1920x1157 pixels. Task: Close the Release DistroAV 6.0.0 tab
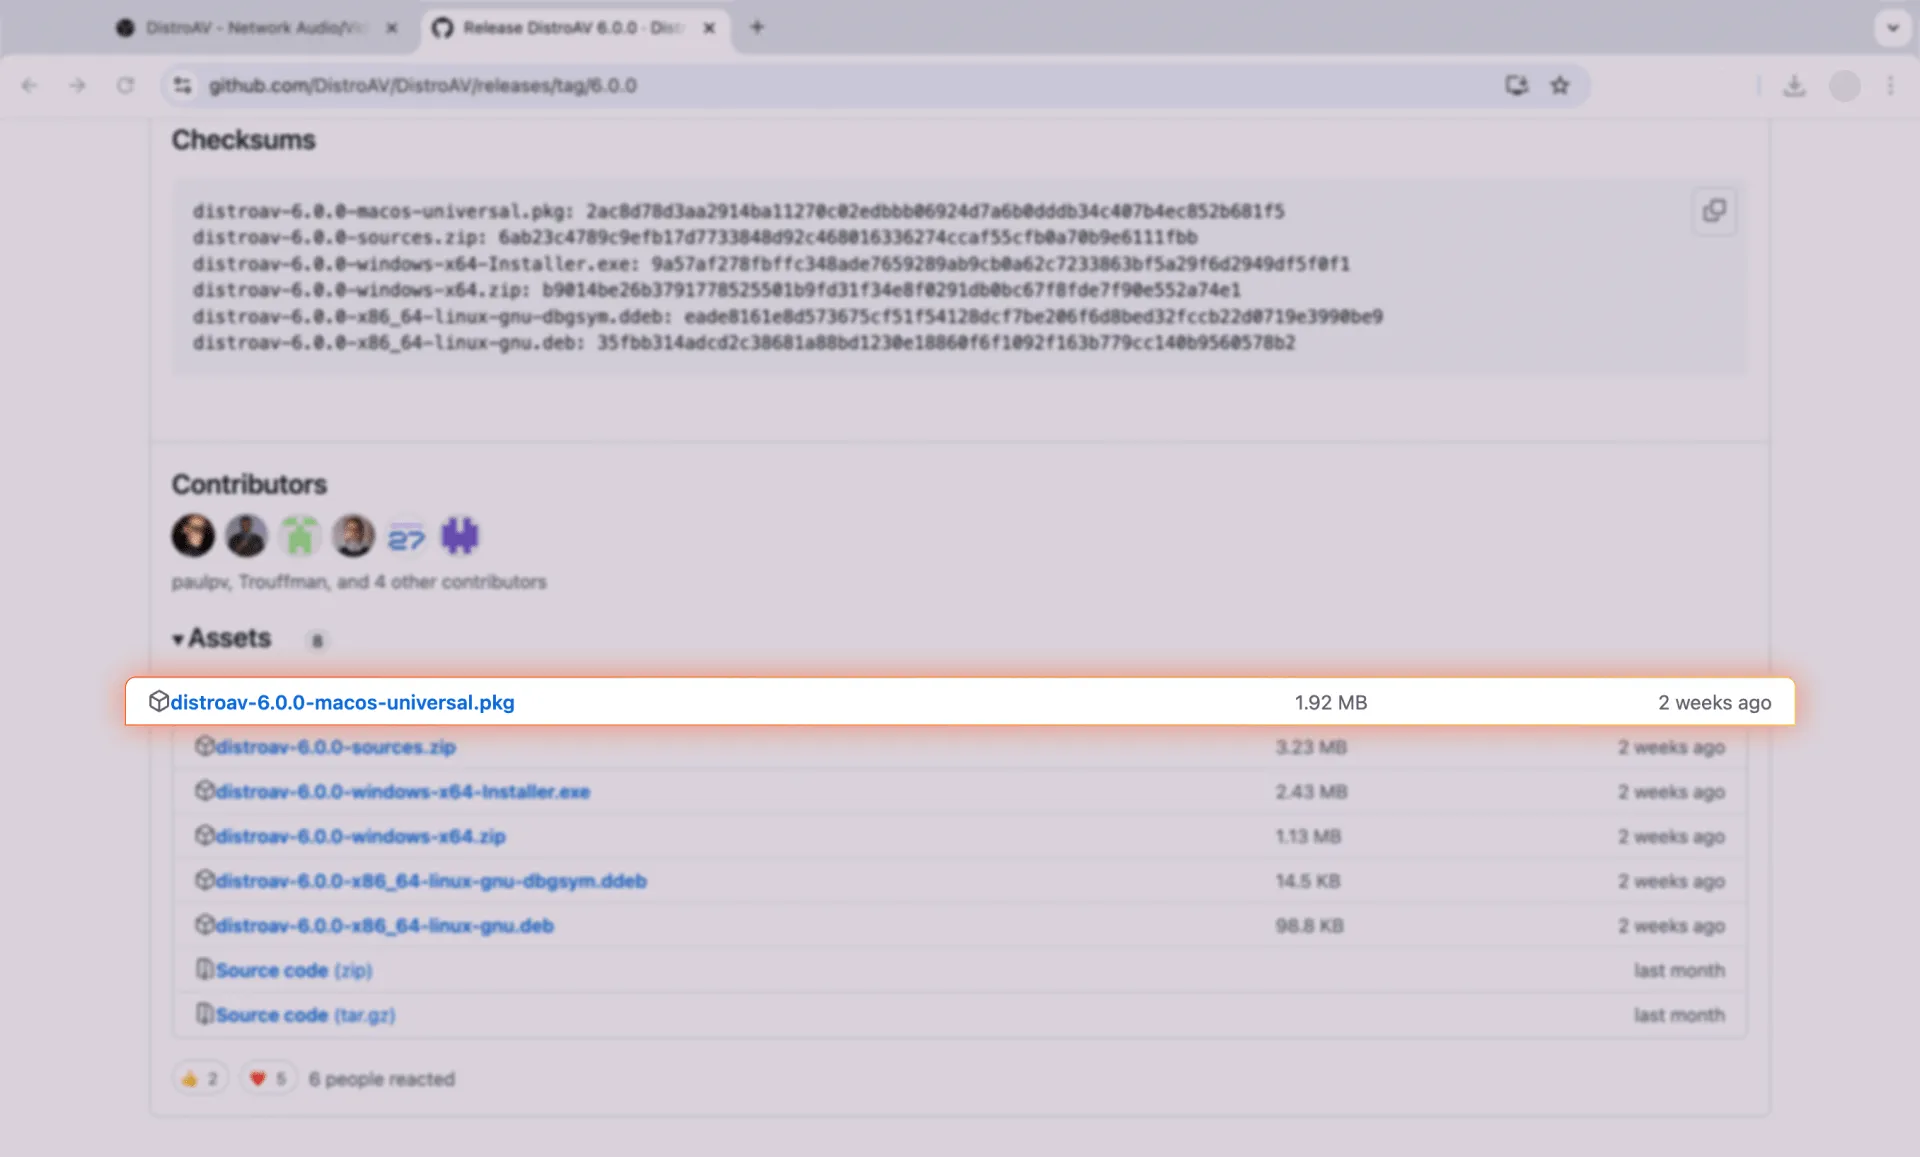click(x=709, y=28)
